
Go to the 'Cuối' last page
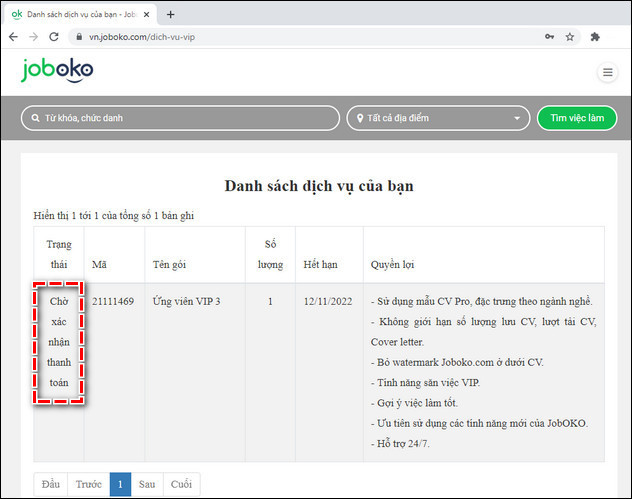pos(181,485)
